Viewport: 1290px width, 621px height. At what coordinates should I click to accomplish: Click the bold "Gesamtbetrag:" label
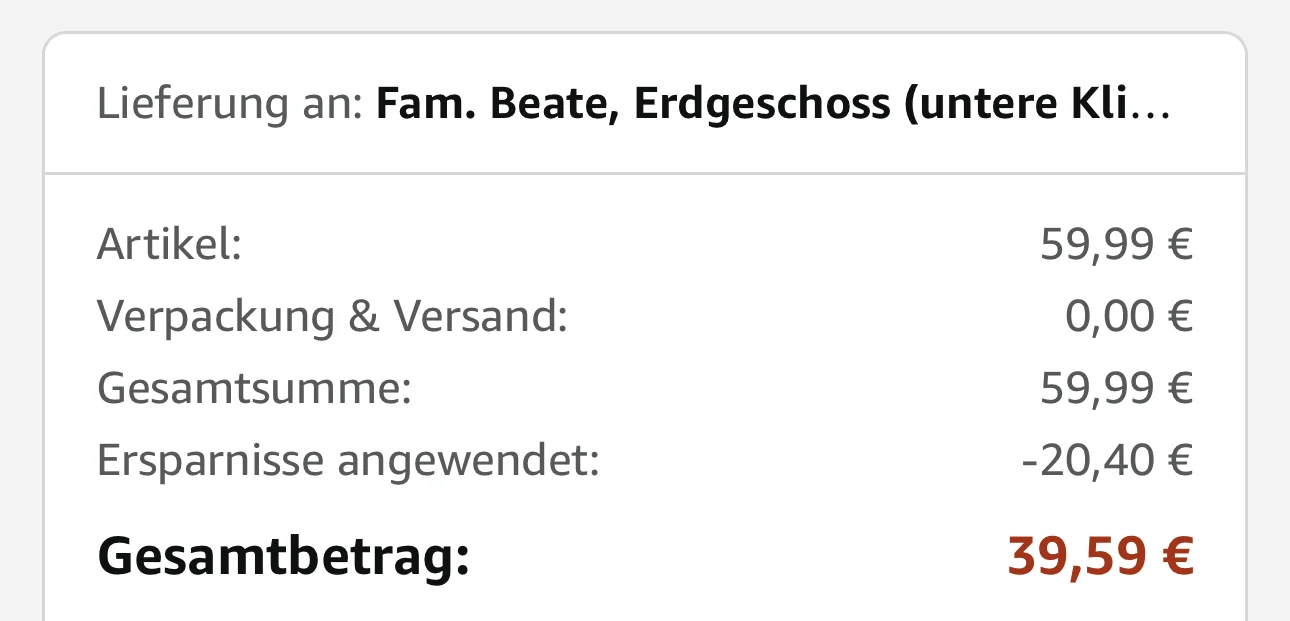283,556
